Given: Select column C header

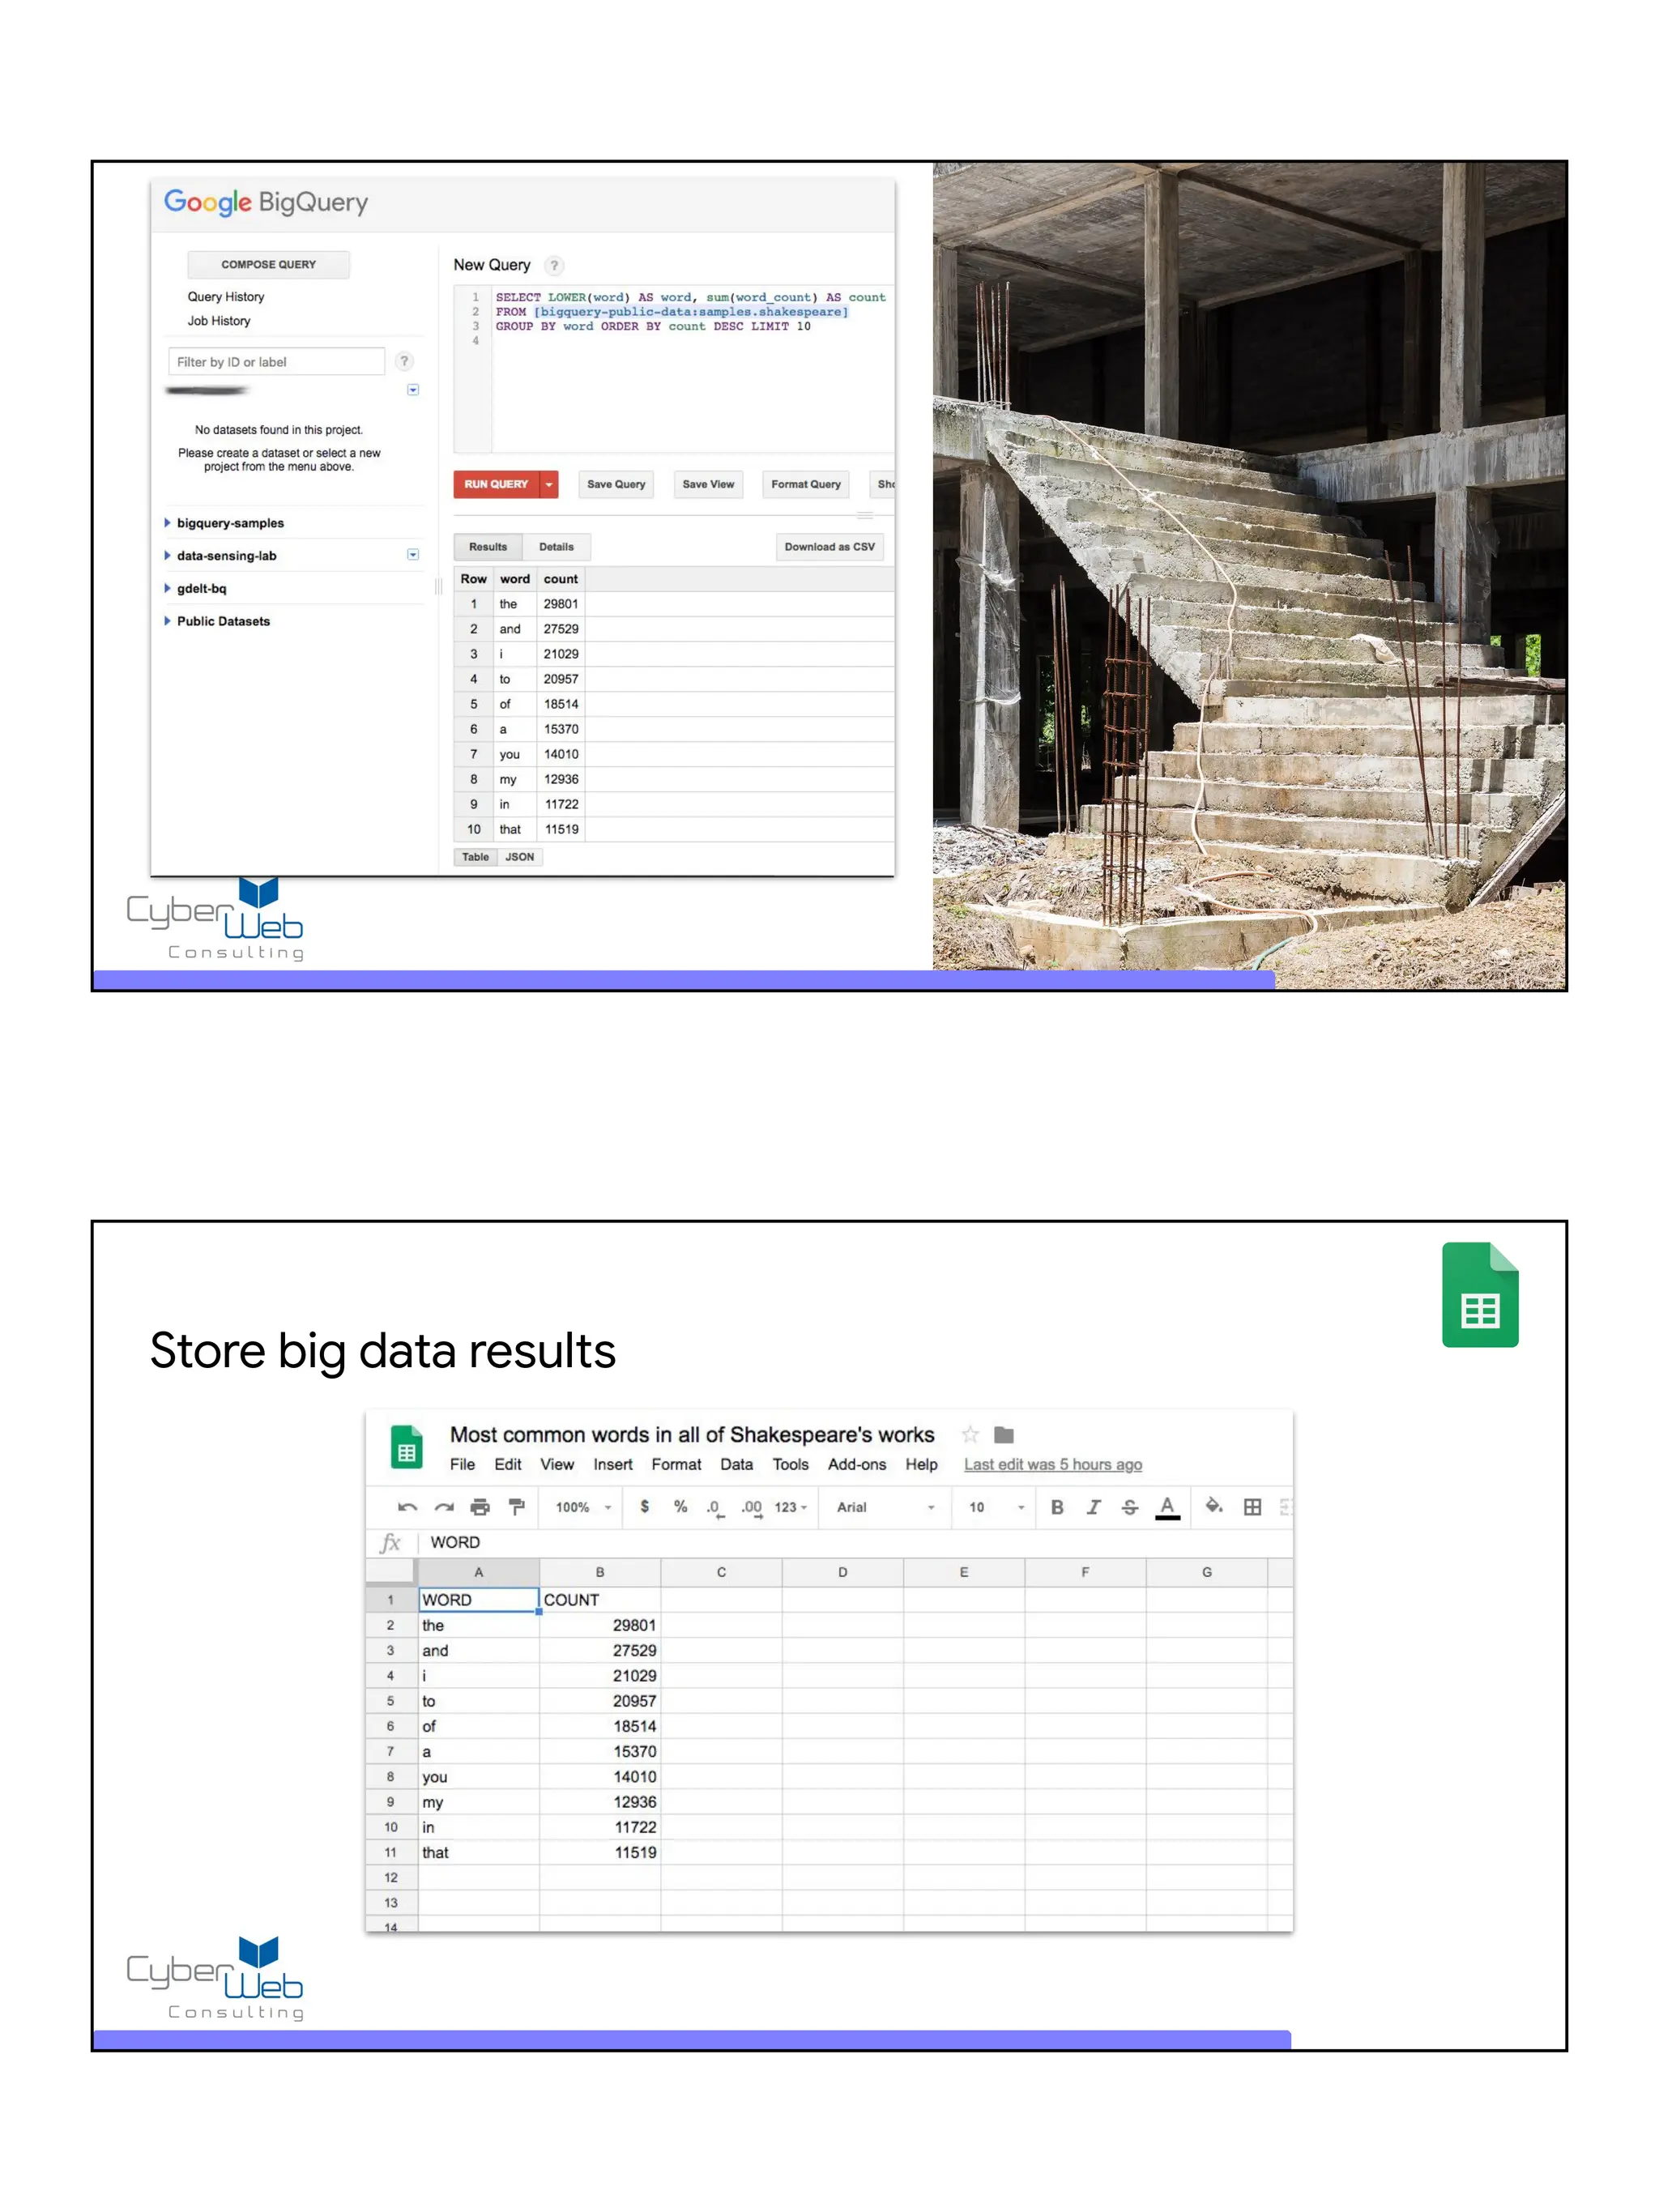Looking at the screenshot, I should (x=721, y=1572).
